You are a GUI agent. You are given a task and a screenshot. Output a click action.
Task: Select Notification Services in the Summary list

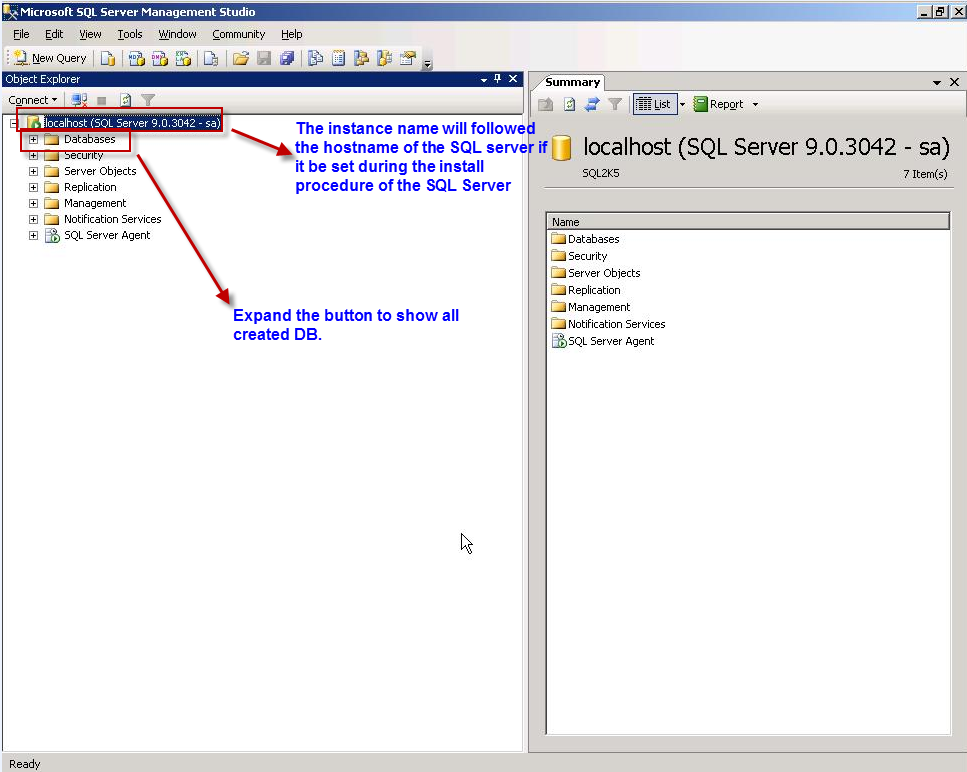616,324
